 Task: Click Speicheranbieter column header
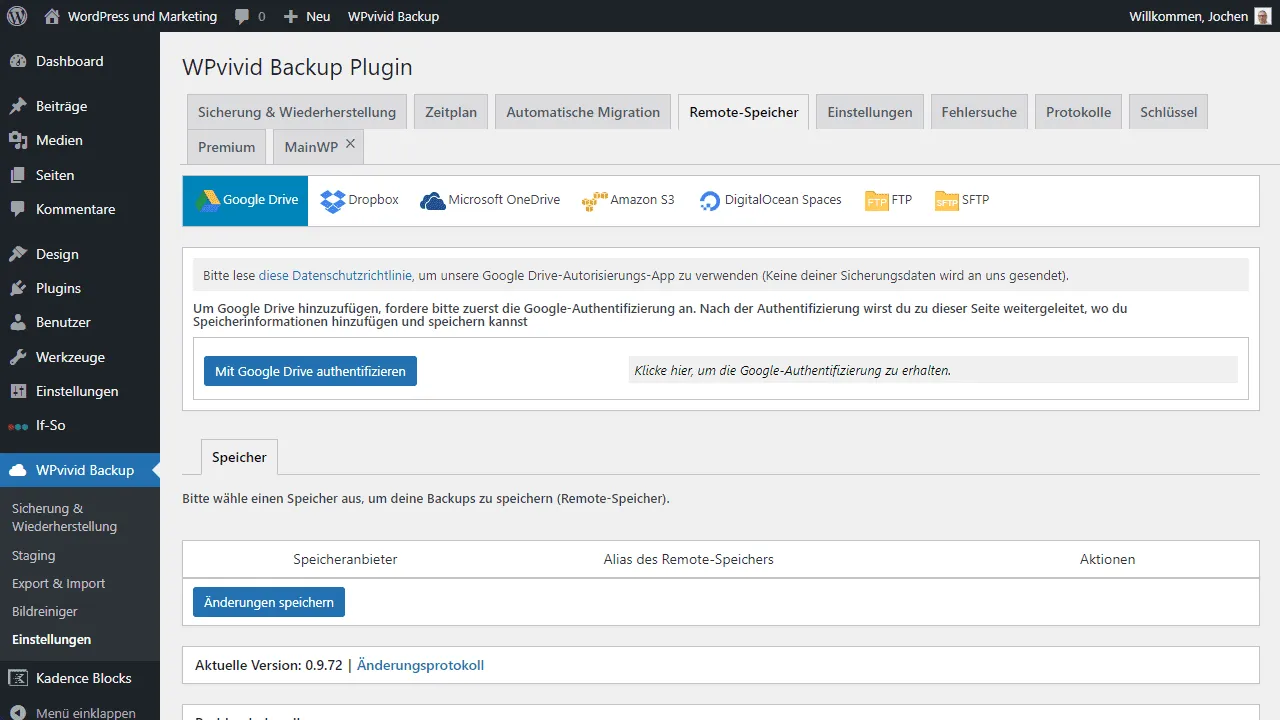coord(345,559)
